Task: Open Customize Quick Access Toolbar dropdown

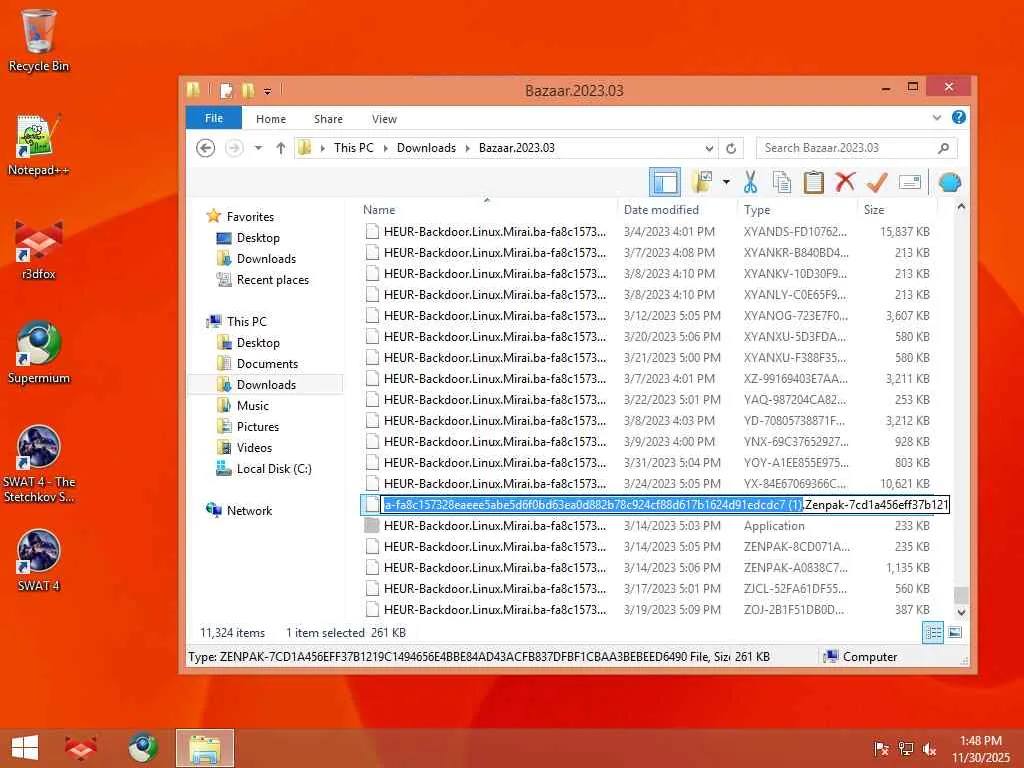Action: point(267,91)
